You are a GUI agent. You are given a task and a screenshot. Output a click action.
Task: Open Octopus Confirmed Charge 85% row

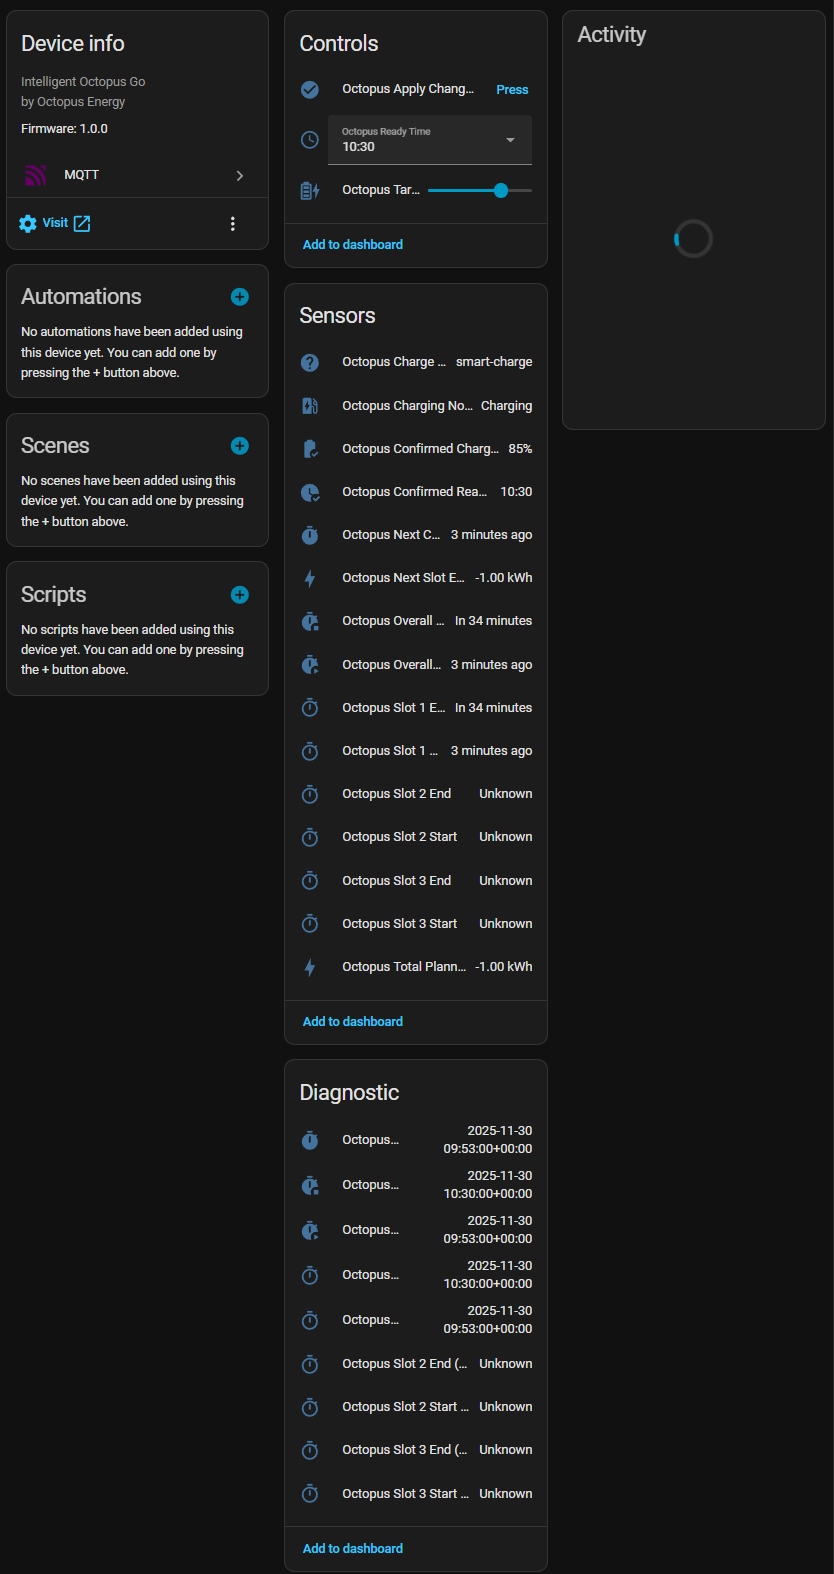pos(416,449)
